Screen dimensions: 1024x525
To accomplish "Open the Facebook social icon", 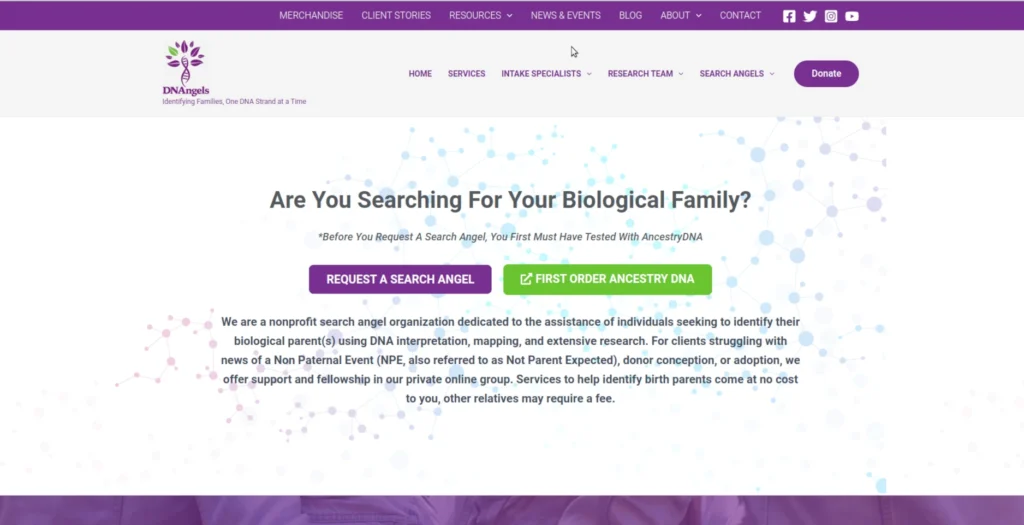I will [x=789, y=16].
